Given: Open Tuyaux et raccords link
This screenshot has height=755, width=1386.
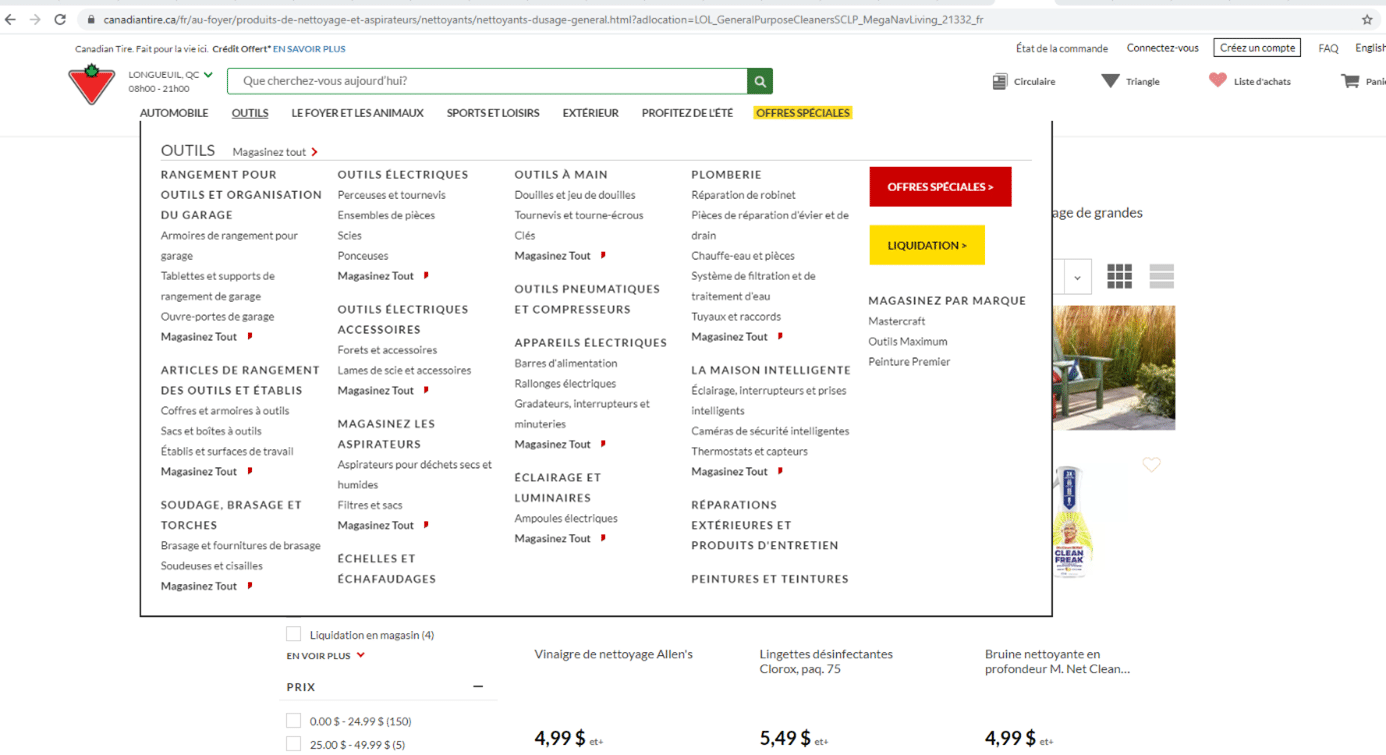Looking at the screenshot, I should (x=736, y=316).
